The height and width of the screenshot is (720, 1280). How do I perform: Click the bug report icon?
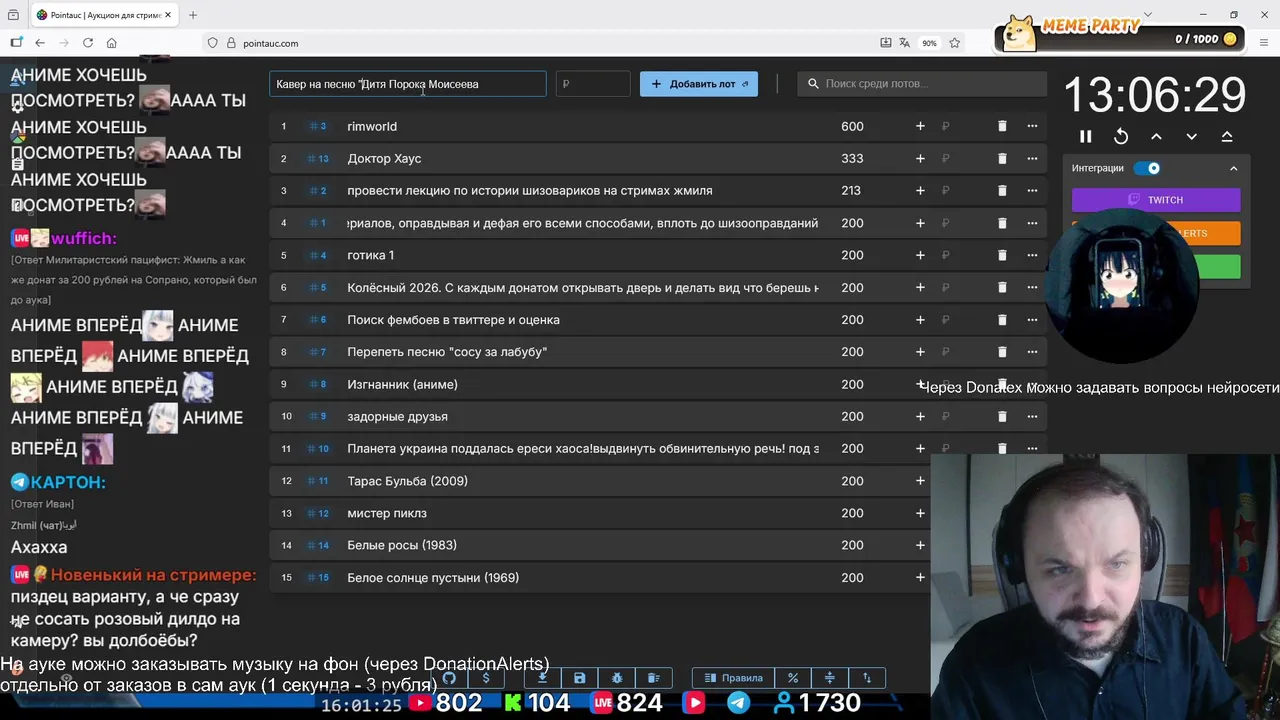[616, 678]
